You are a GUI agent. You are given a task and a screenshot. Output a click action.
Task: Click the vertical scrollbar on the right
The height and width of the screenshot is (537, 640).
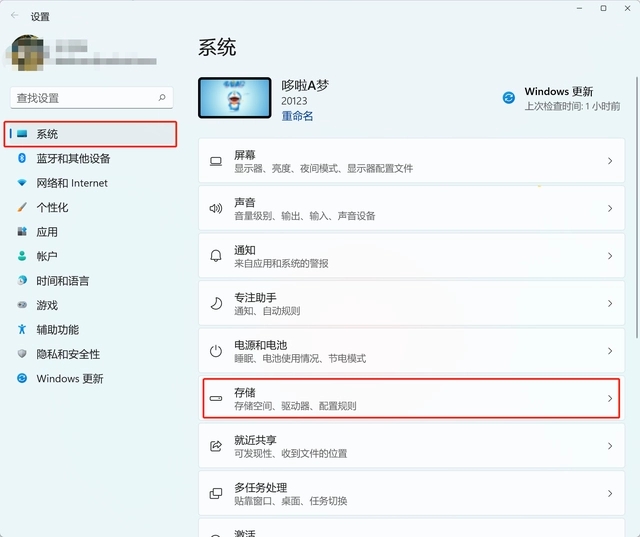click(637, 207)
